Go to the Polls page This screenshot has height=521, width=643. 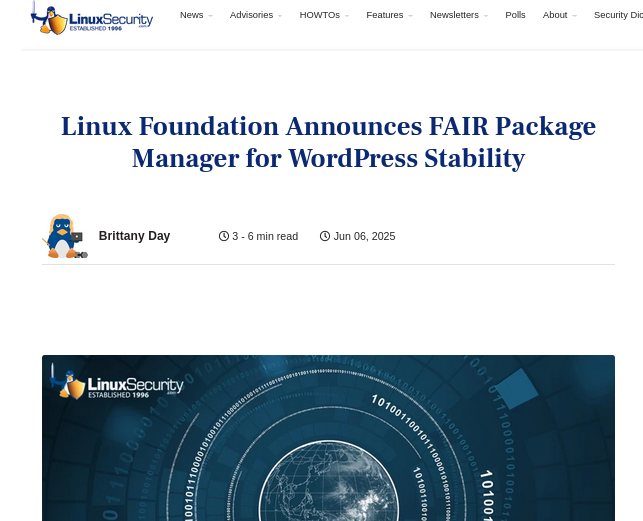(515, 15)
